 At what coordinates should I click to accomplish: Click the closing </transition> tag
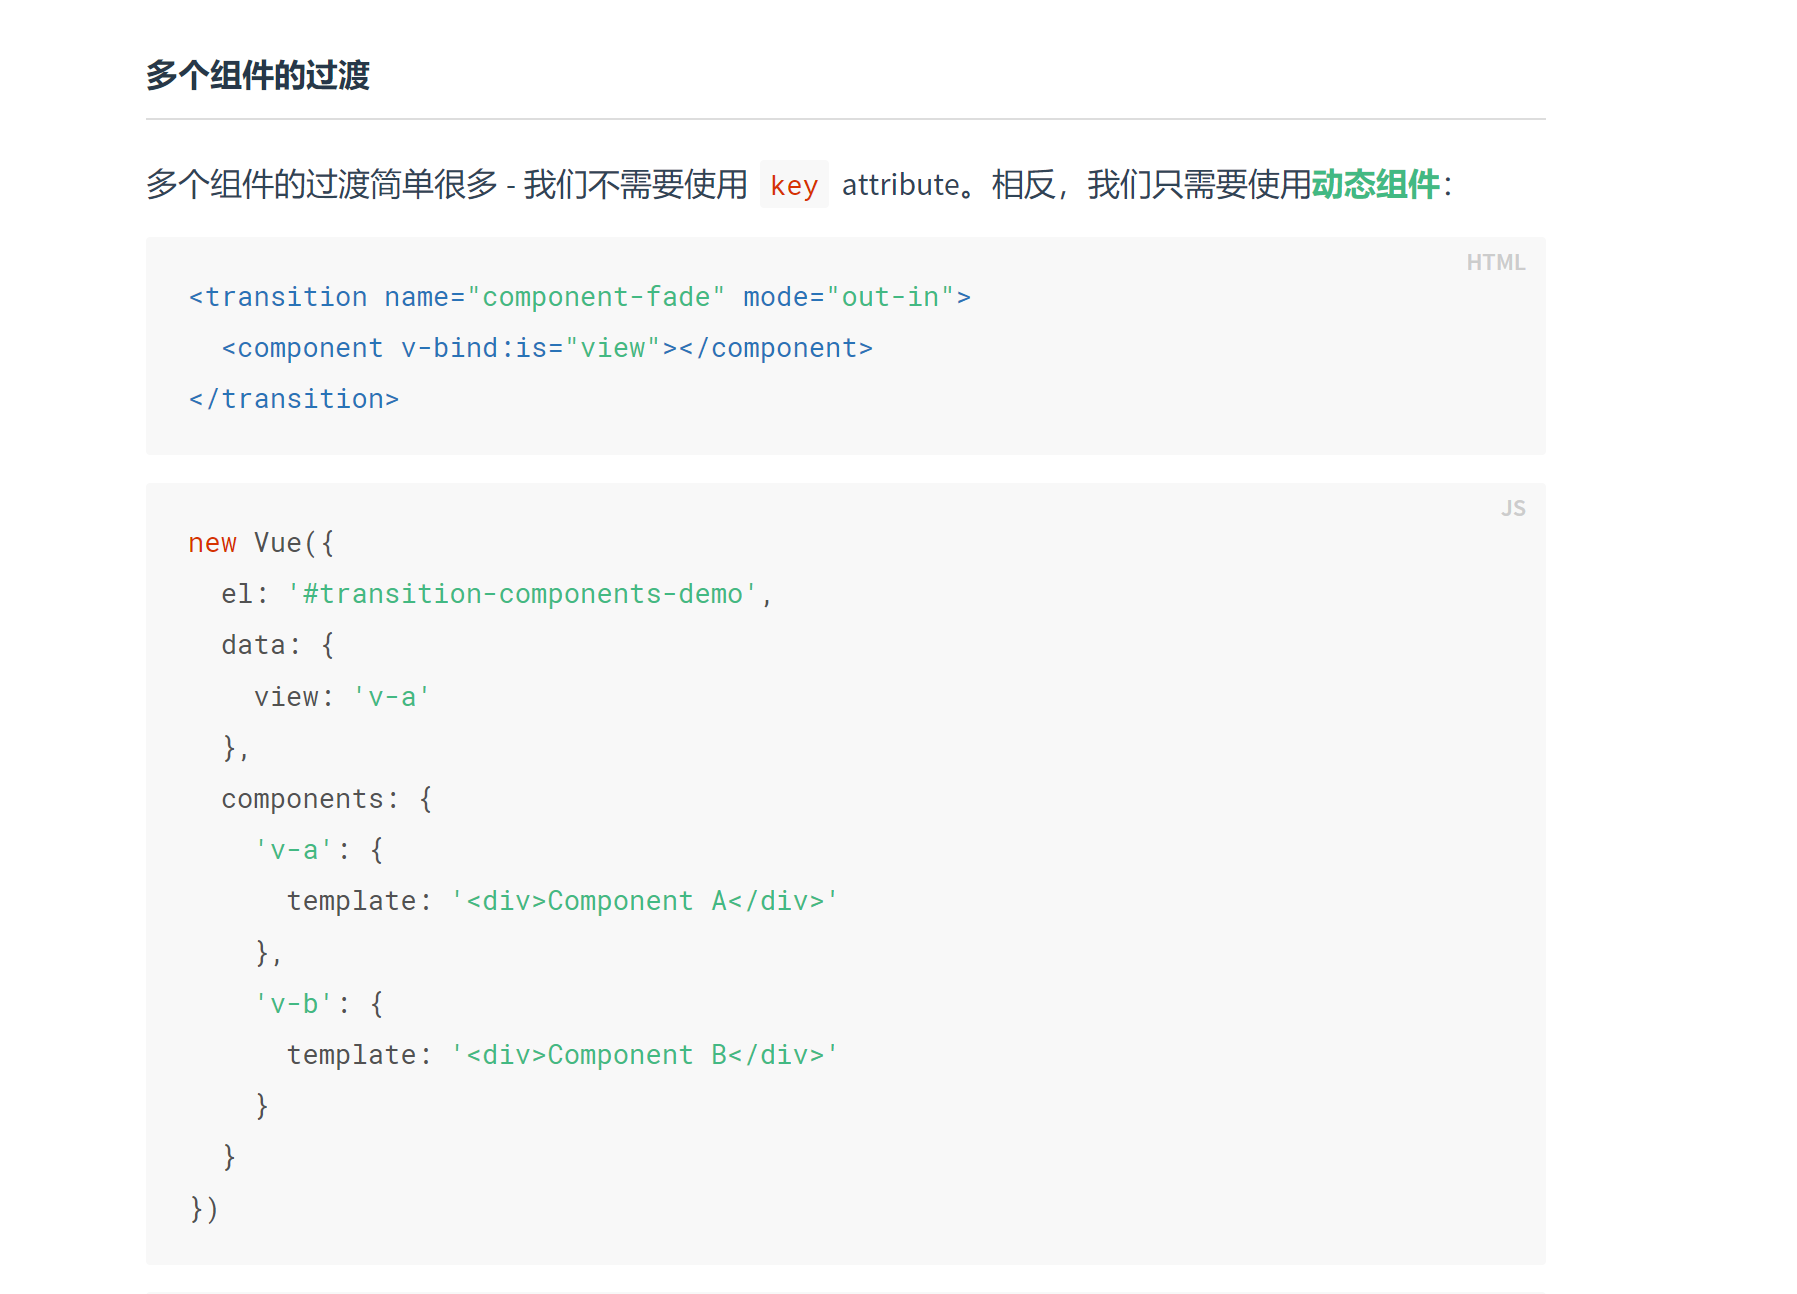click(x=294, y=399)
